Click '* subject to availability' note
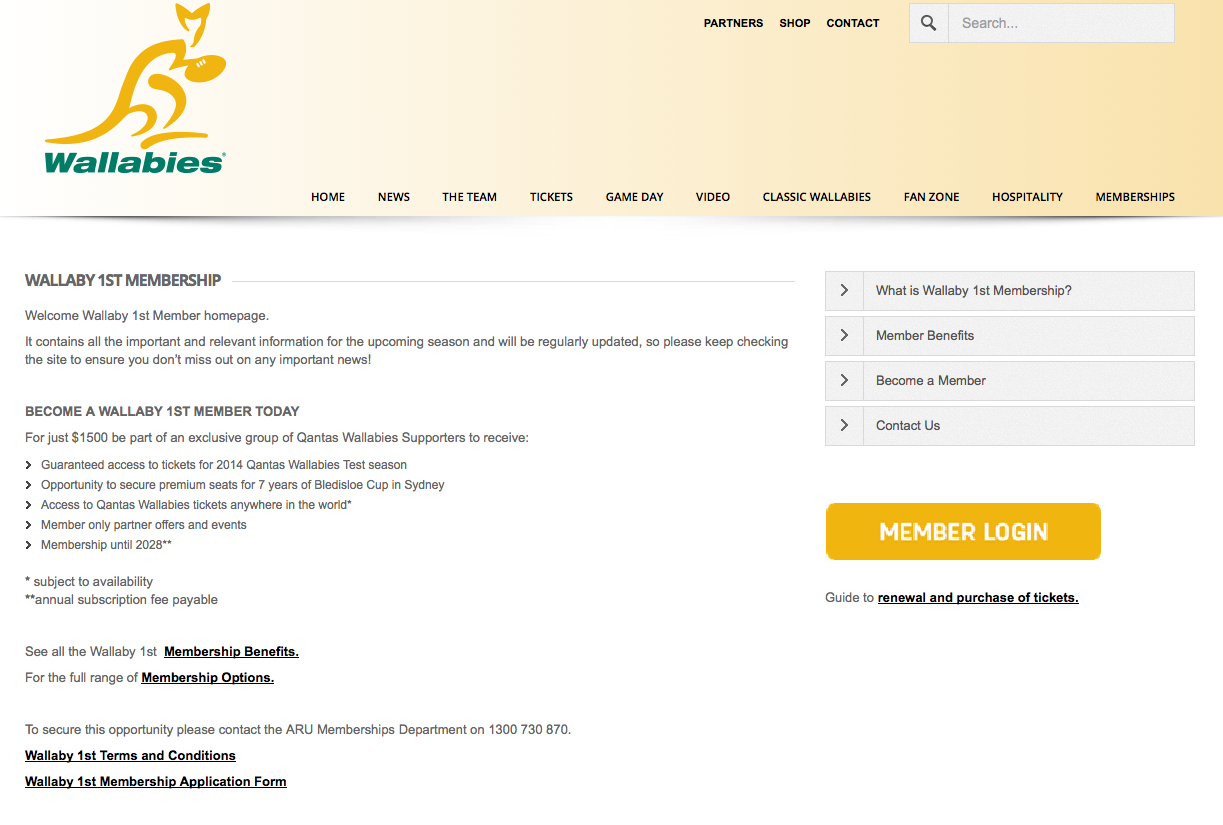This screenshot has height=825, width=1223. tap(89, 582)
